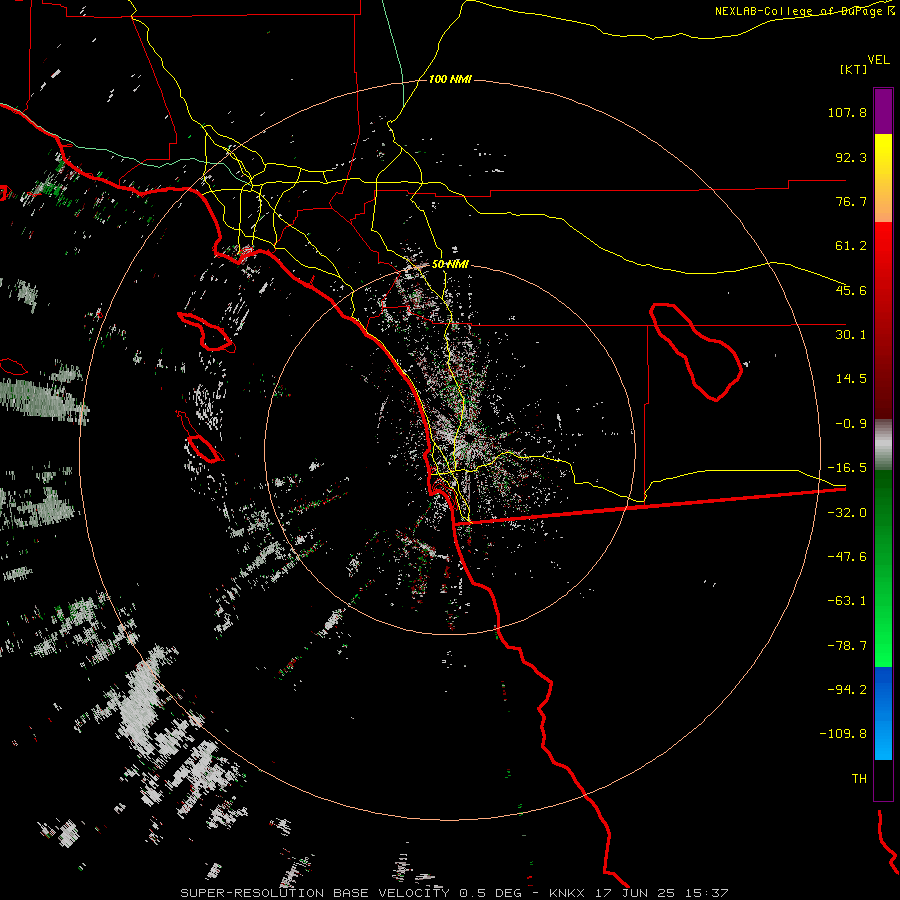Screen dimensions: 900x900
Task: Click the -109.8 velocity scale value
Action: click(843, 734)
